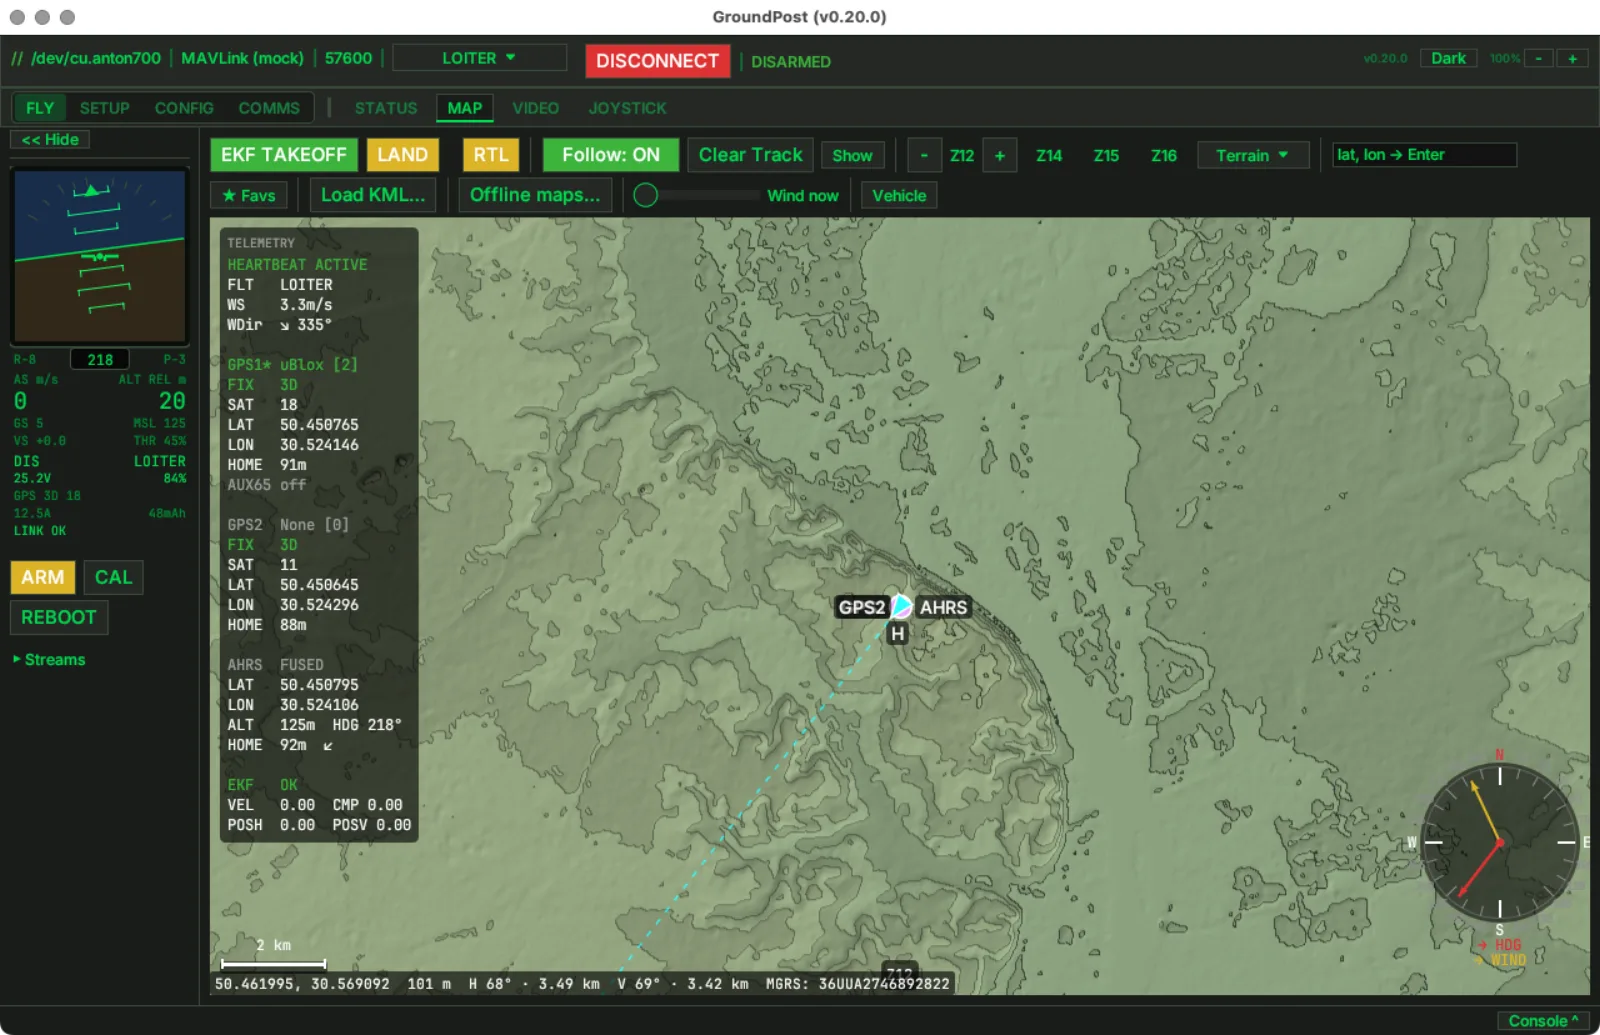Open Offline maps… dialog
This screenshot has height=1035, width=1600.
[535, 195]
